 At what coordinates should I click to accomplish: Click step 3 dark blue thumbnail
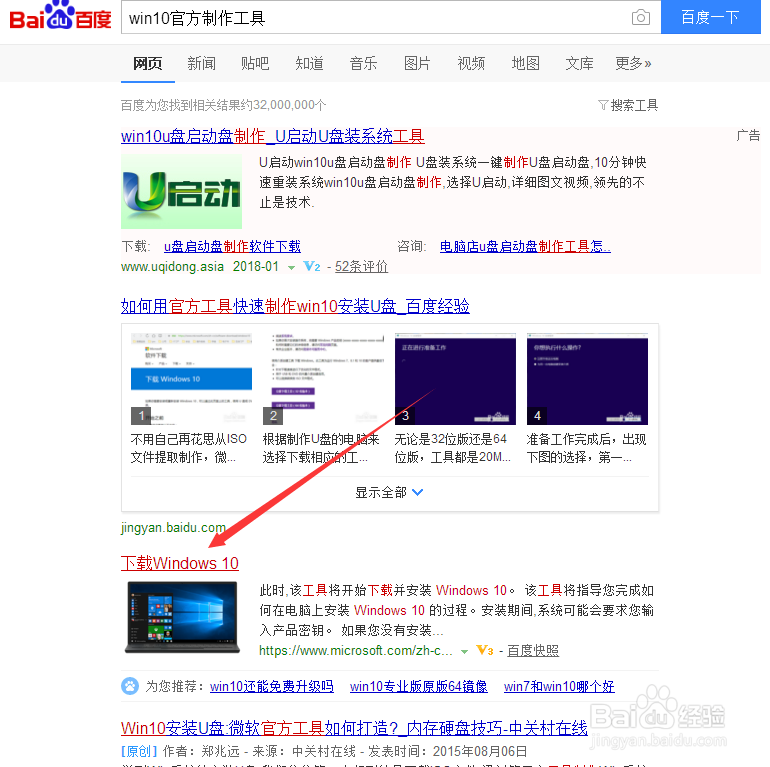tap(455, 379)
